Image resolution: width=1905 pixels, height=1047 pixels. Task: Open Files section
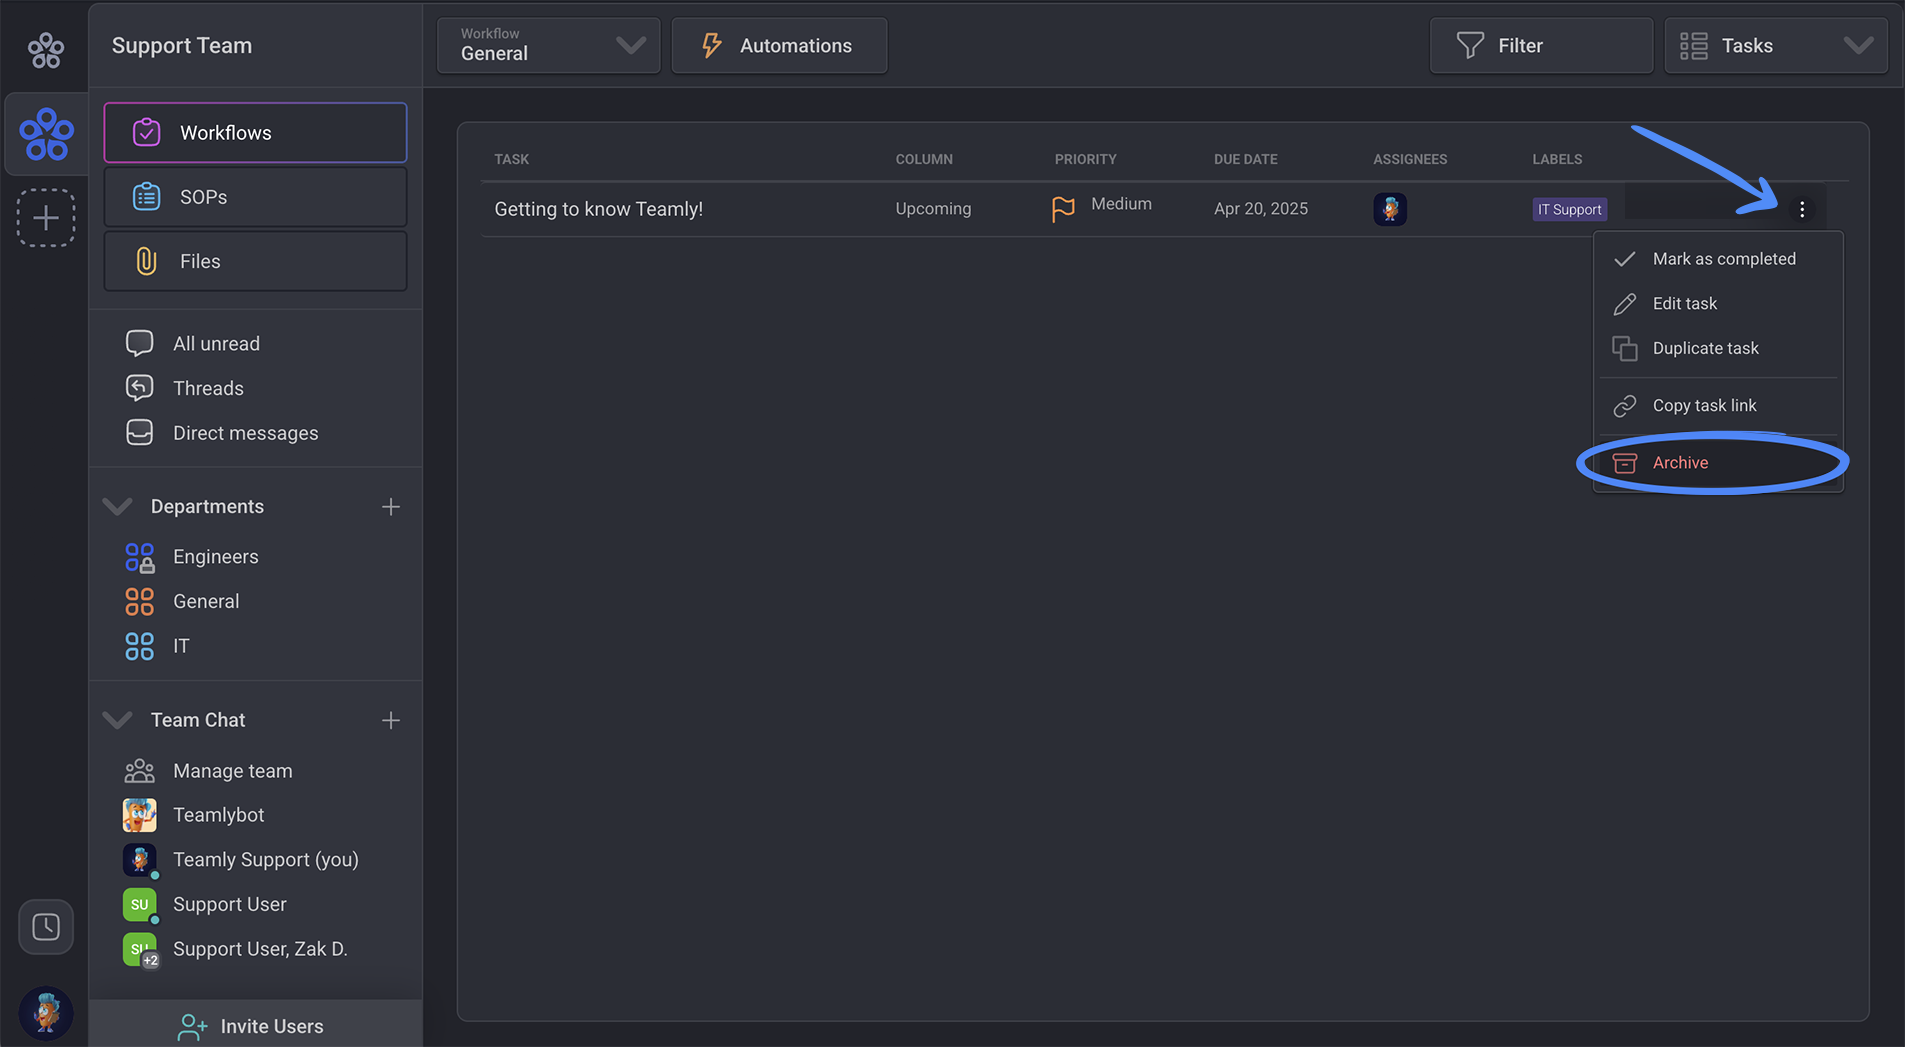click(x=255, y=261)
